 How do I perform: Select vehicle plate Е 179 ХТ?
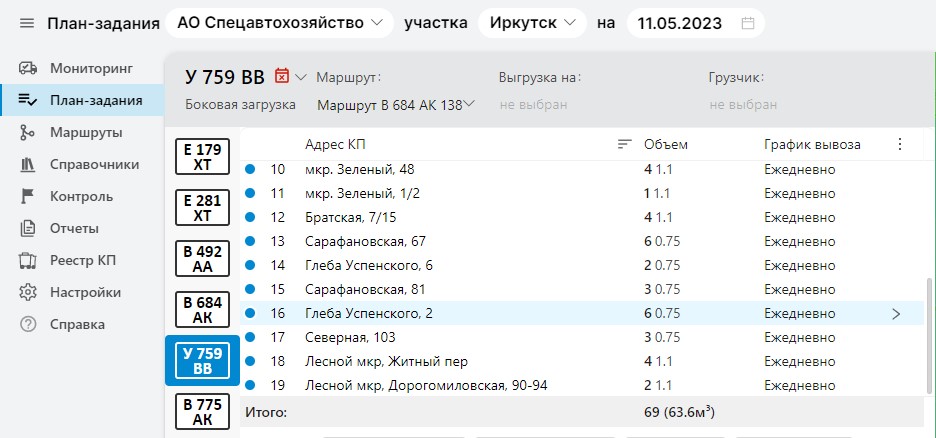(202, 157)
